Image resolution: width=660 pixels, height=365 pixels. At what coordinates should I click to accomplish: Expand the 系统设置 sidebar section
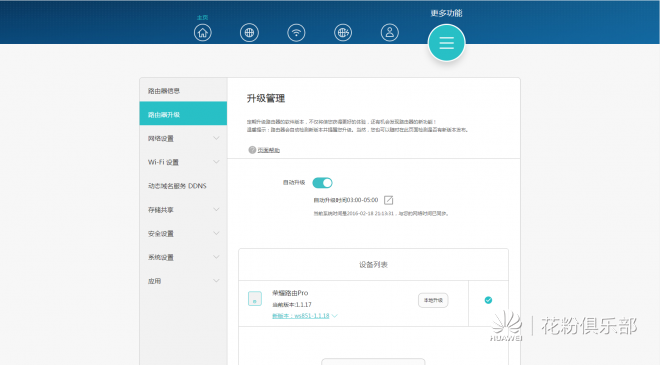pos(183,257)
